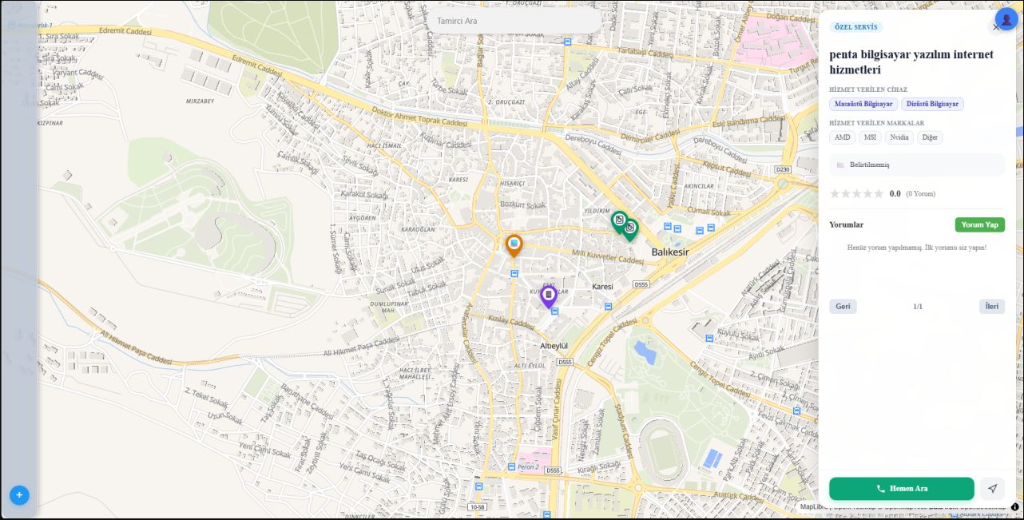1024x520 pixels.
Task: Select the Dizüstü Bilgisayar device tag
Action: 932,104
